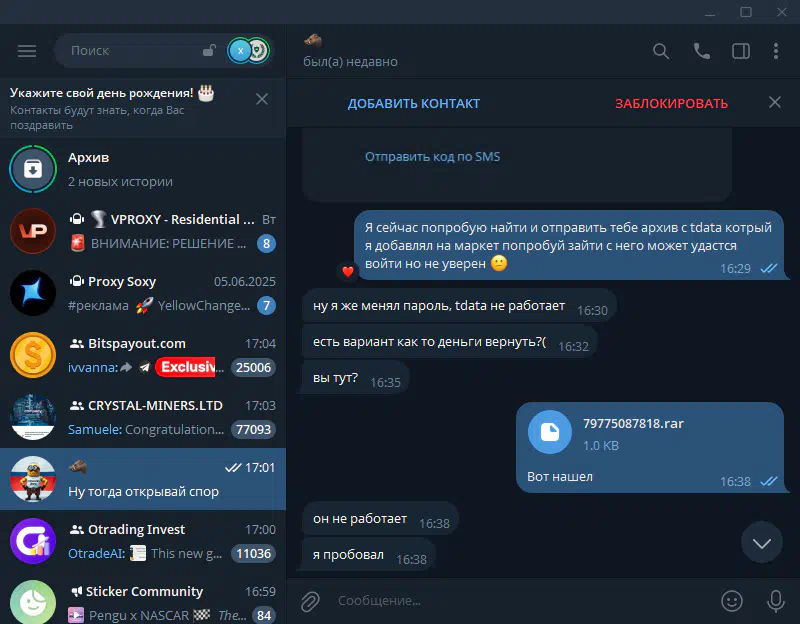The image size is (800, 624).
Task: Download the 79775087818.rar file
Action: pos(549,432)
